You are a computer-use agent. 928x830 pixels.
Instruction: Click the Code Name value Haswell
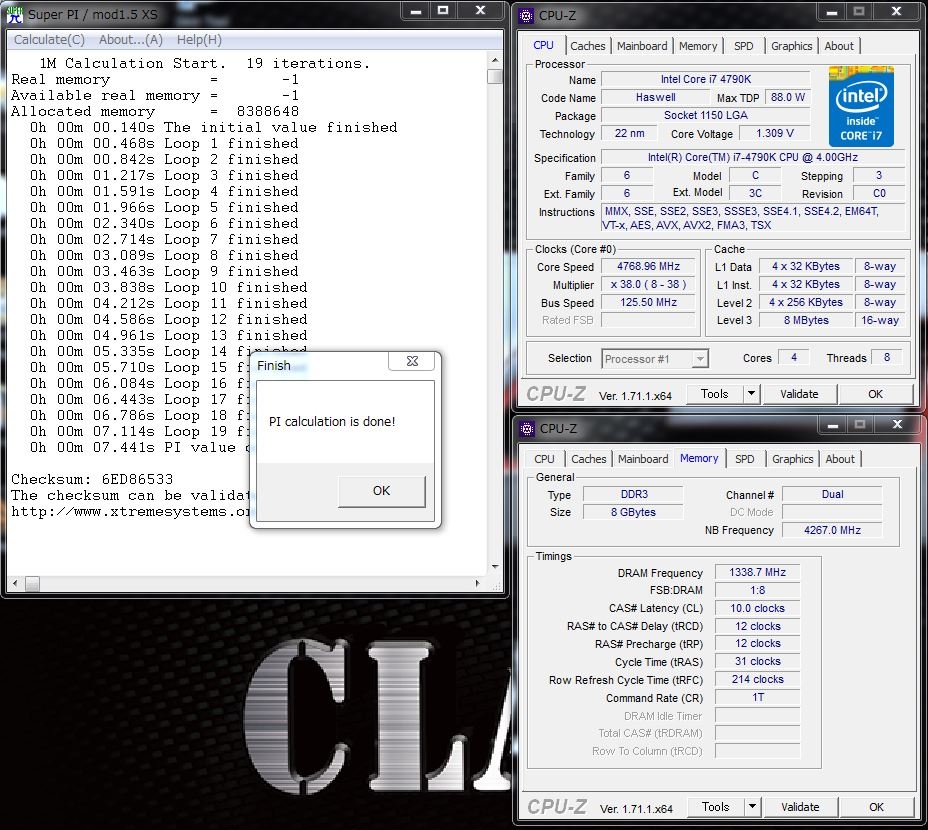tap(655, 97)
